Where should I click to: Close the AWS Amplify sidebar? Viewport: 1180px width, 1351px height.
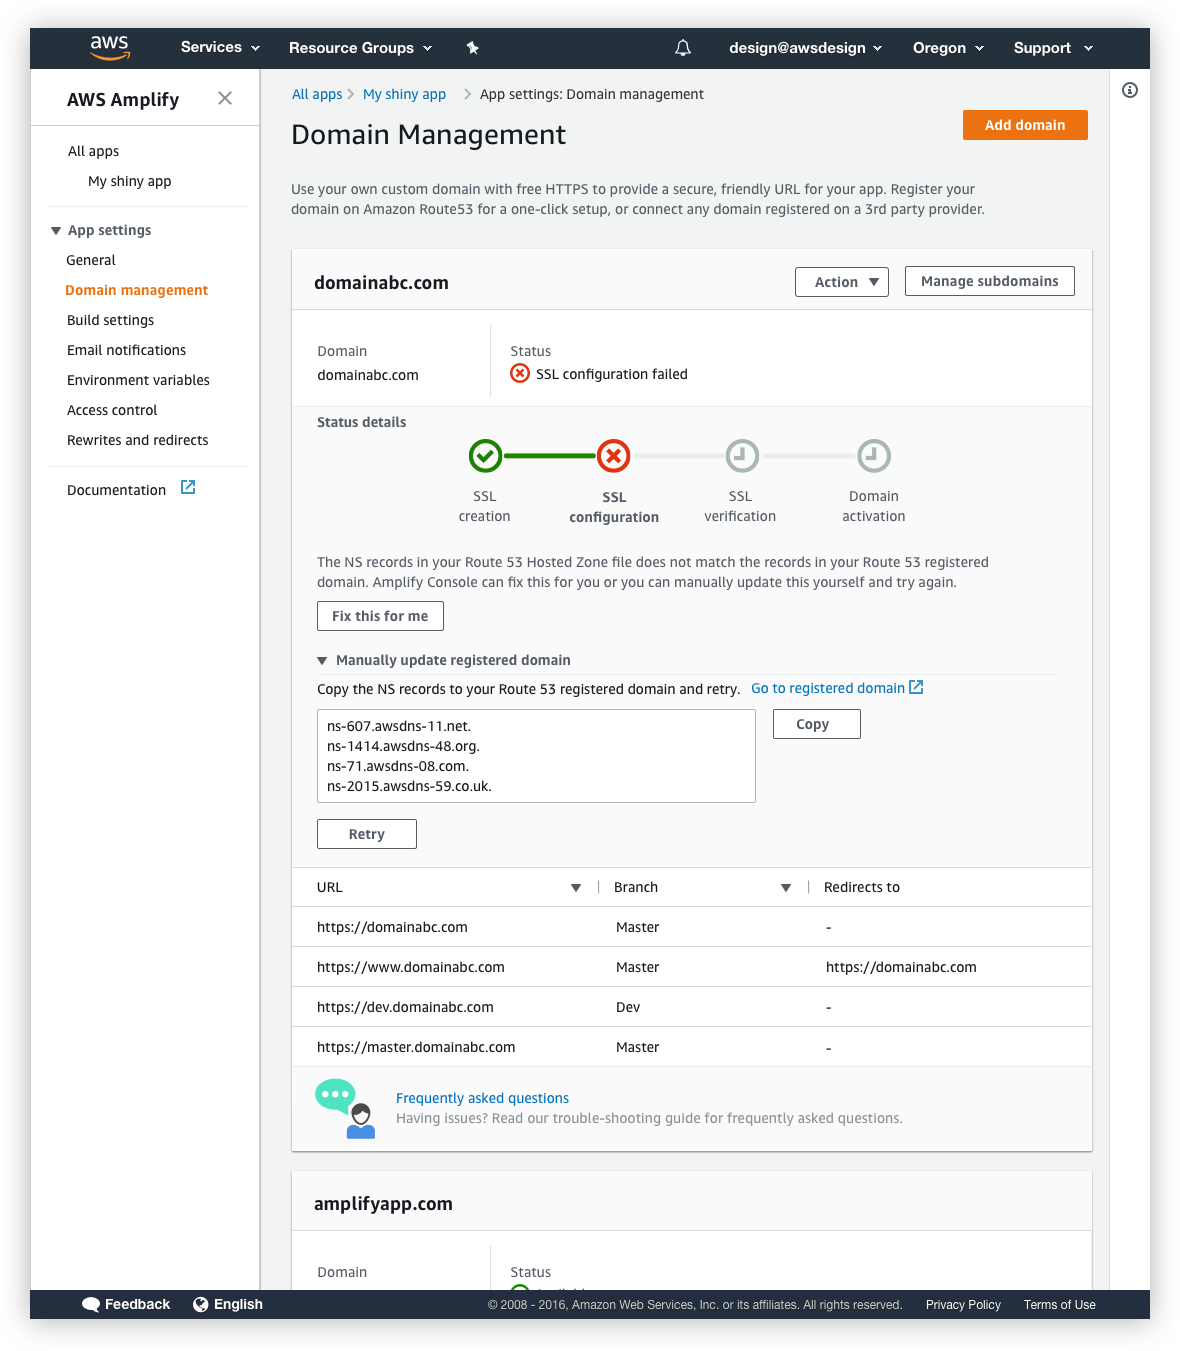(225, 98)
